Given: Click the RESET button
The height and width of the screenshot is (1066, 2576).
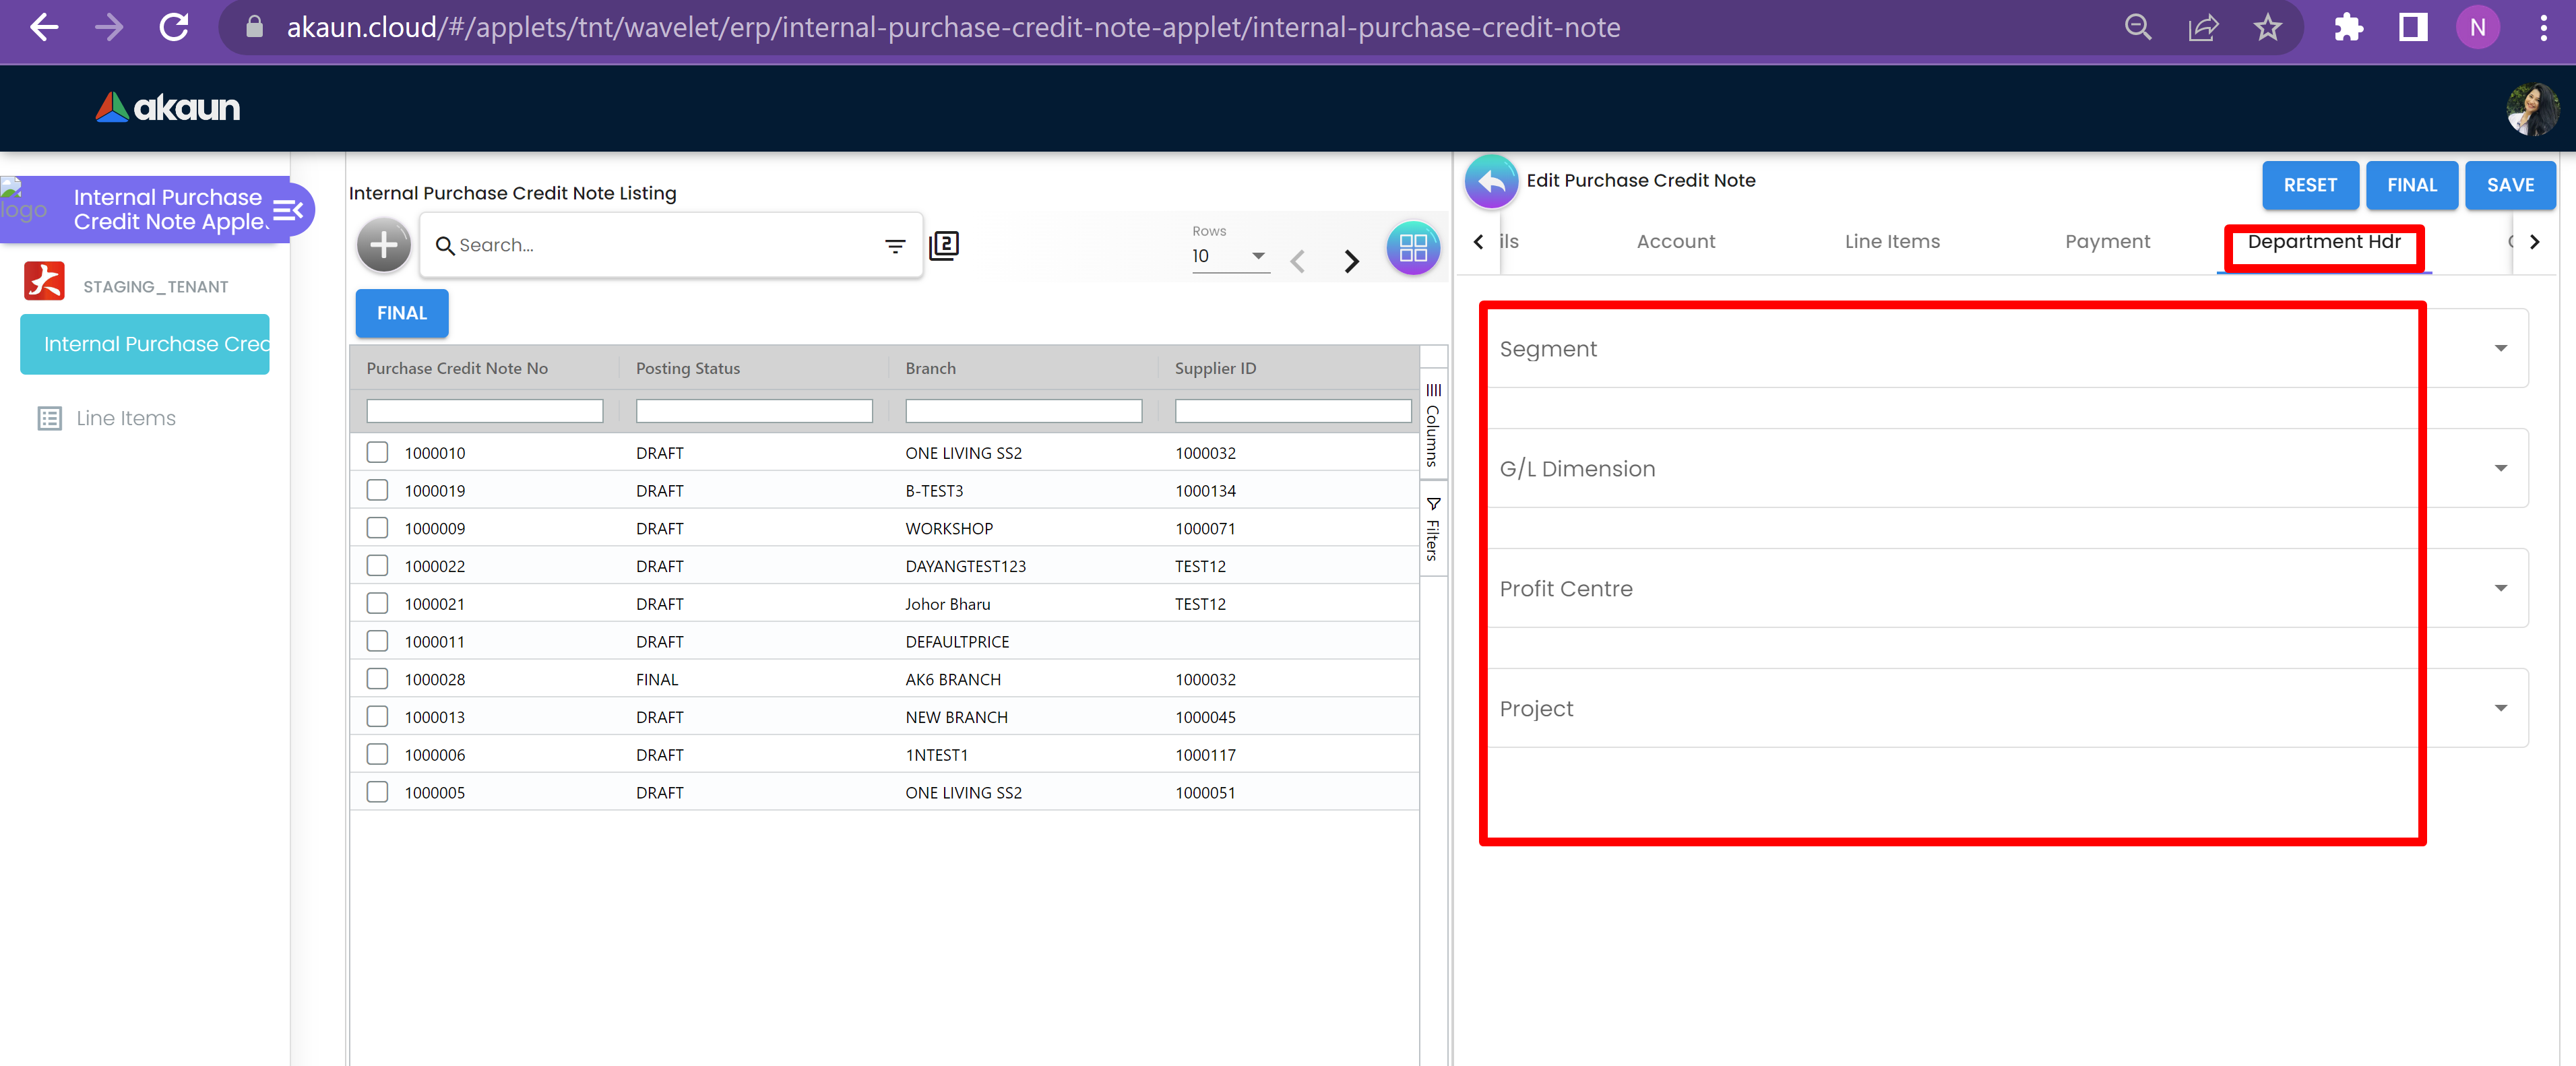Looking at the screenshot, I should [x=2309, y=185].
